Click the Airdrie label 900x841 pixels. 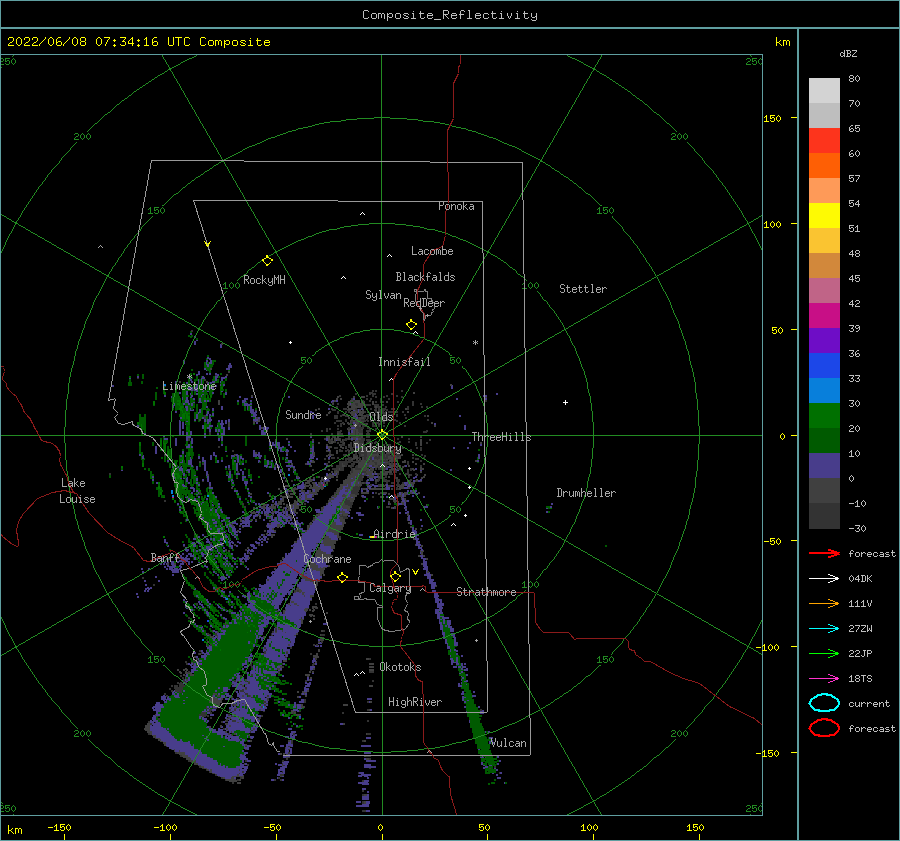coord(394,534)
